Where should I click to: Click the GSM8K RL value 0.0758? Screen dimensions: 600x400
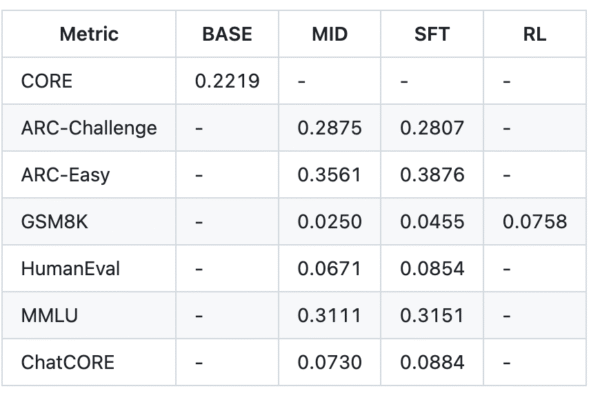[535, 221]
